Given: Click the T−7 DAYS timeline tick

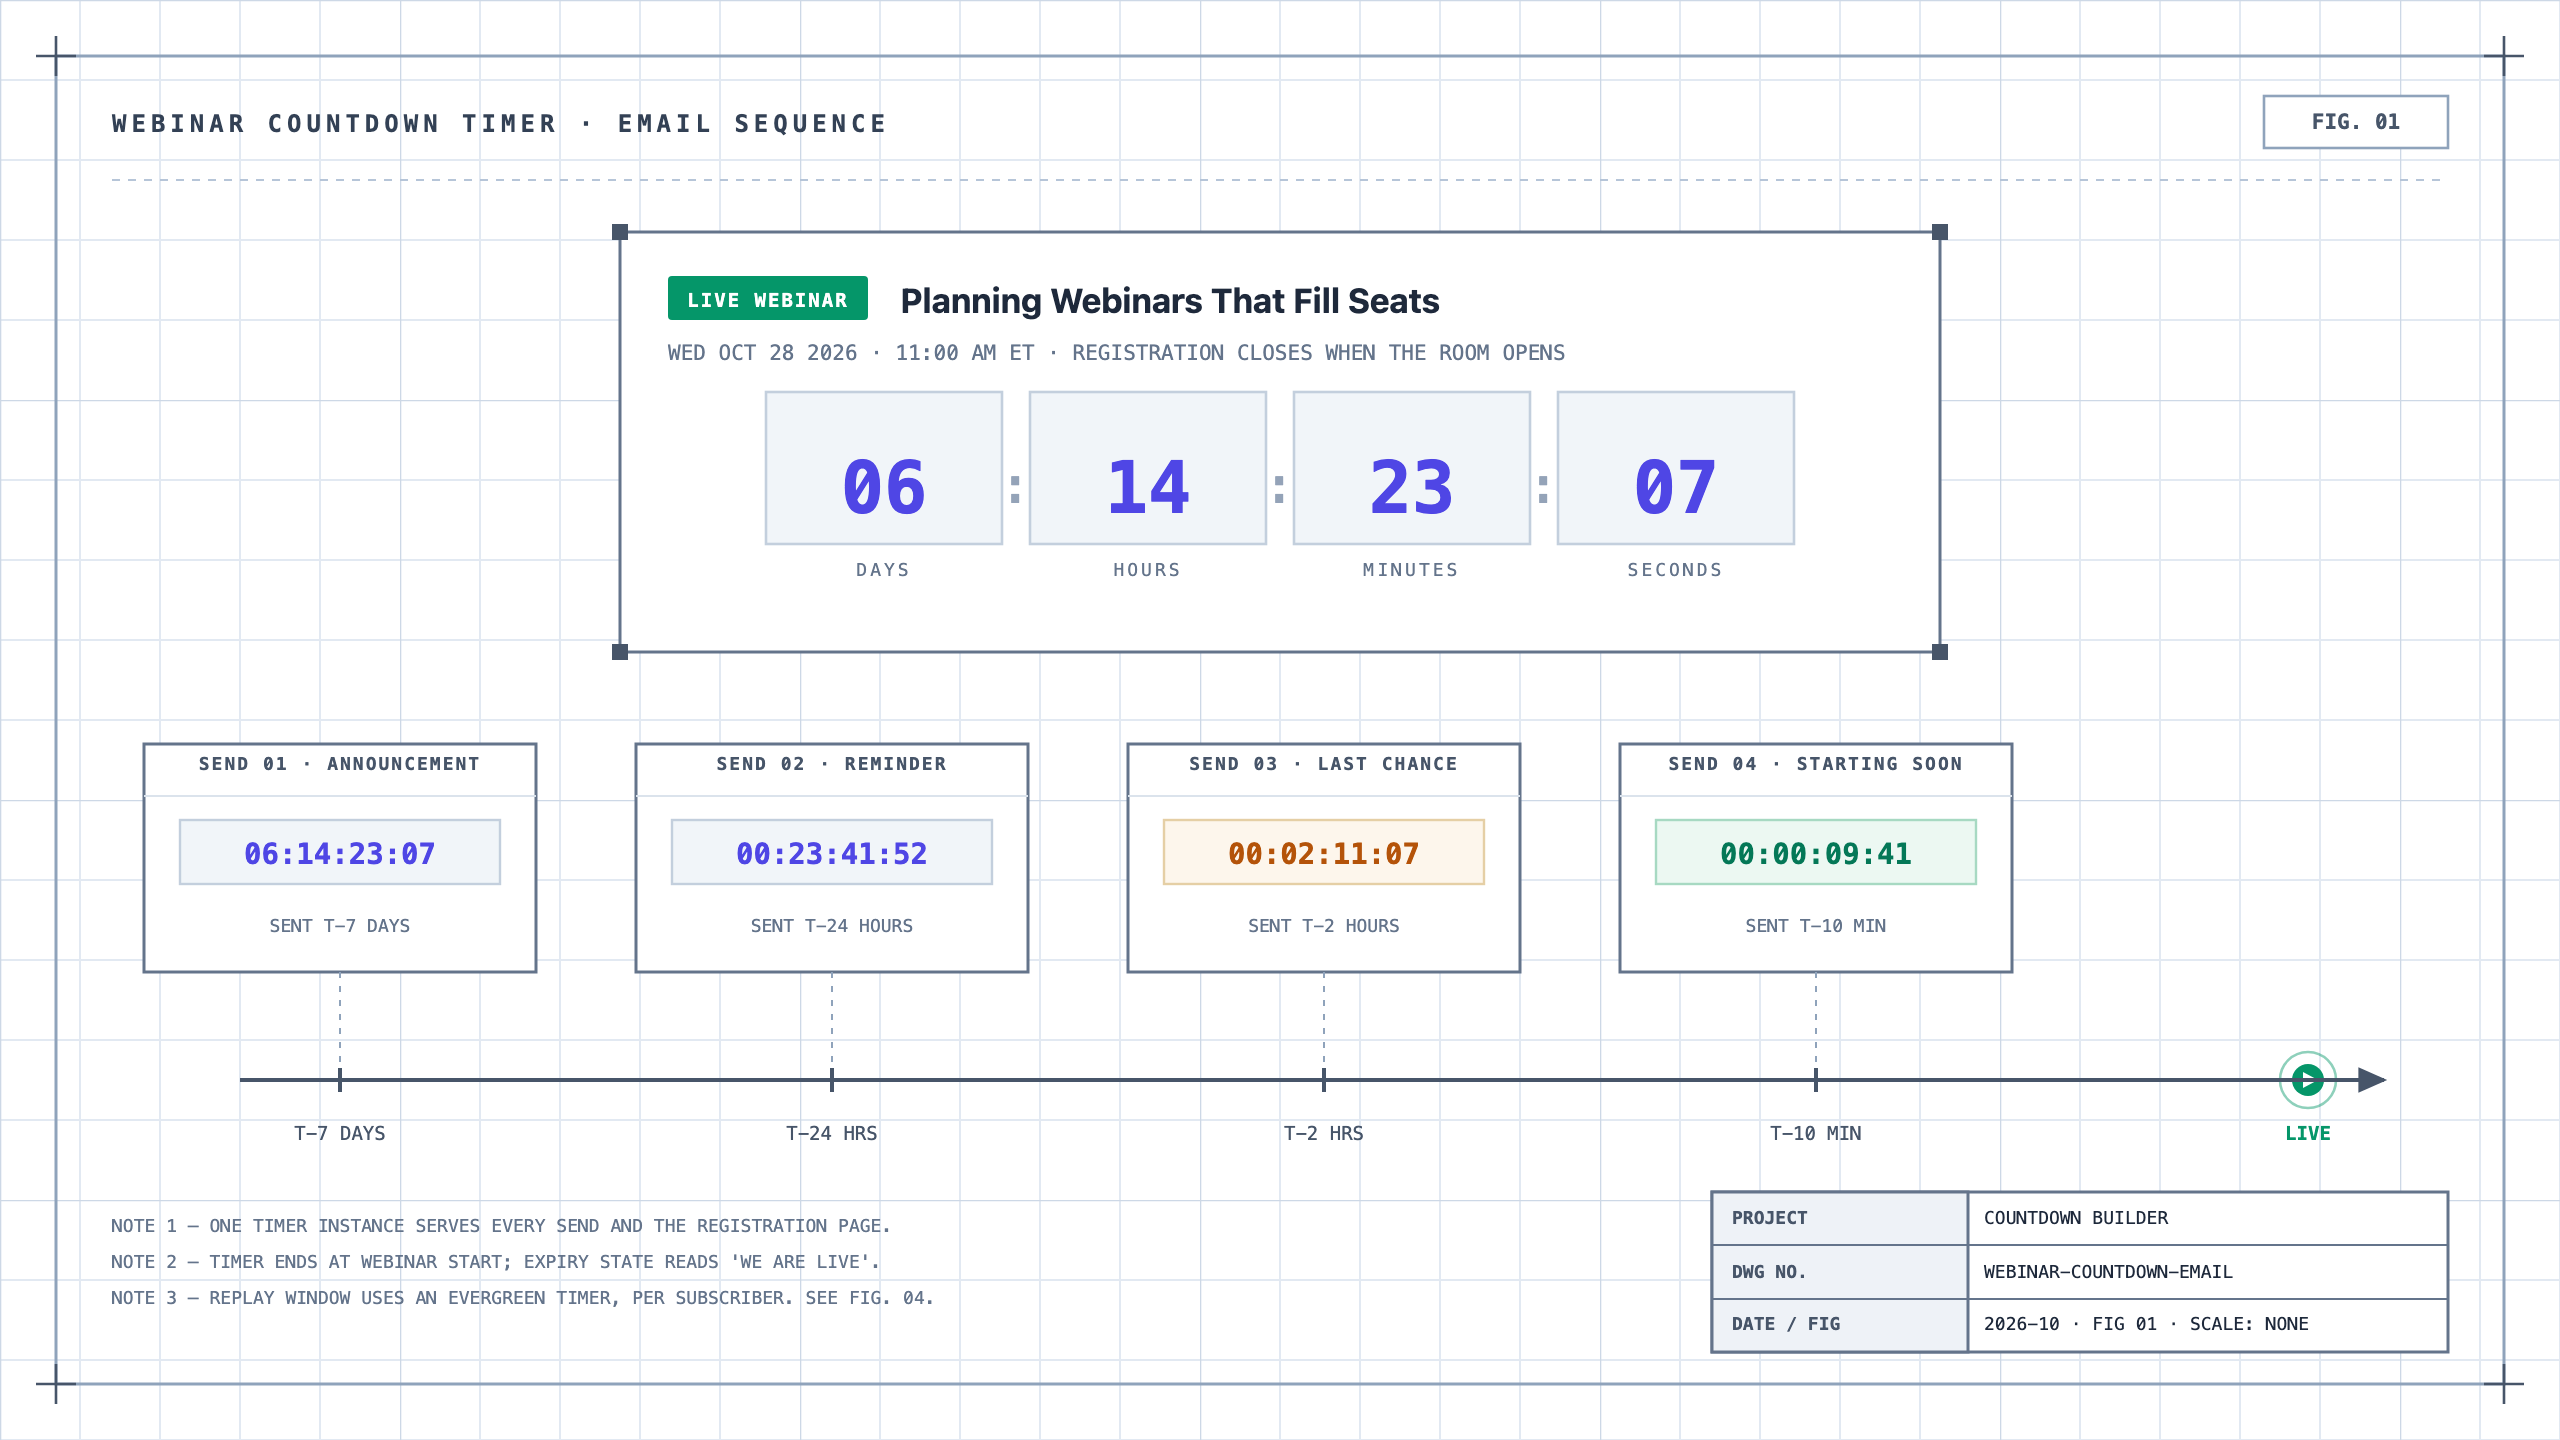Looking at the screenshot, I should pos(340,1080).
